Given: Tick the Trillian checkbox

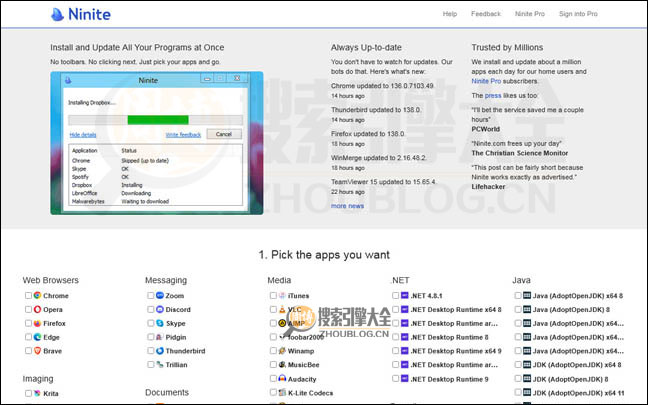Looking at the screenshot, I should click(150, 364).
